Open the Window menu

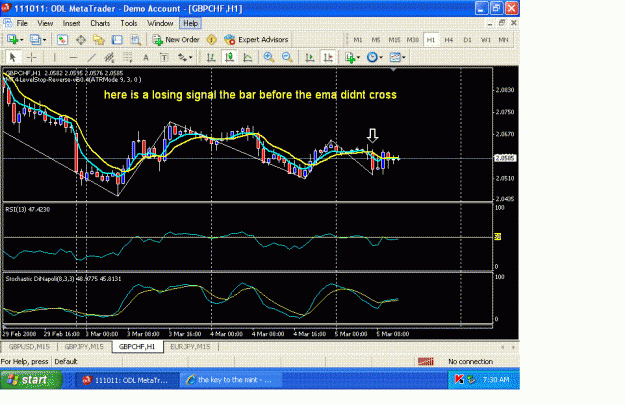(x=160, y=24)
